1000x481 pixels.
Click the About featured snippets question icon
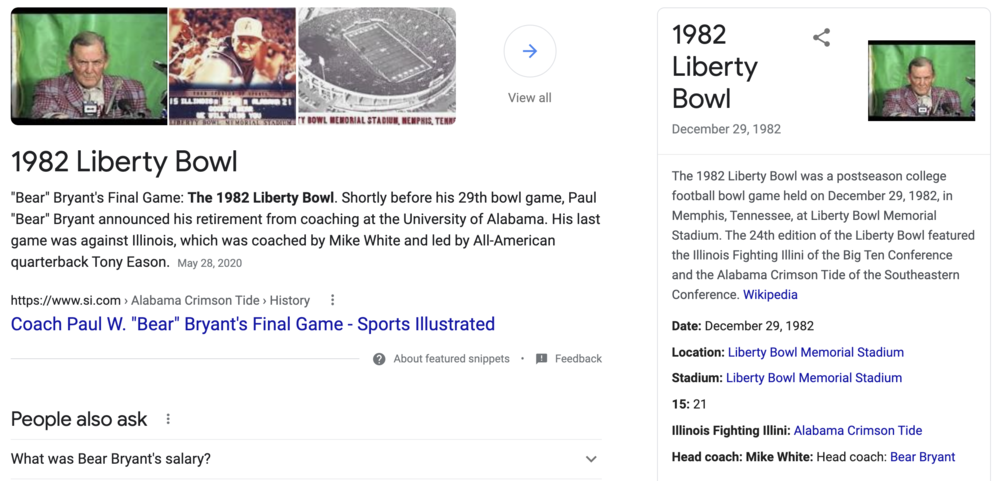coord(379,359)
